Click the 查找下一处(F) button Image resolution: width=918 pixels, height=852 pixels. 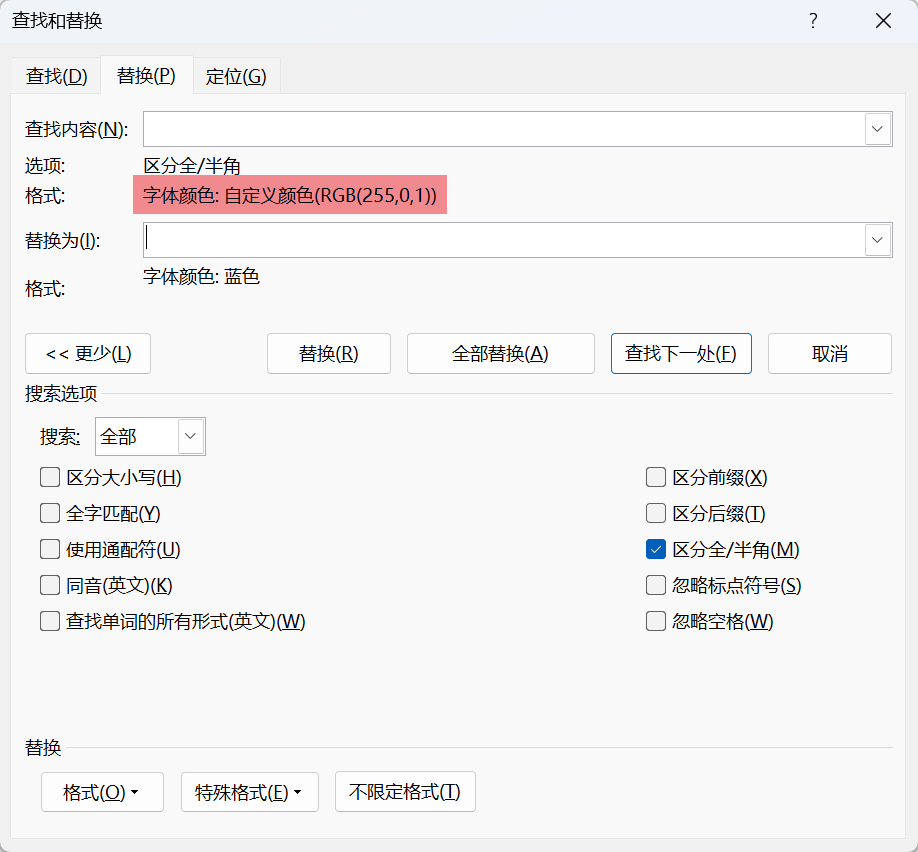point(681,354)
